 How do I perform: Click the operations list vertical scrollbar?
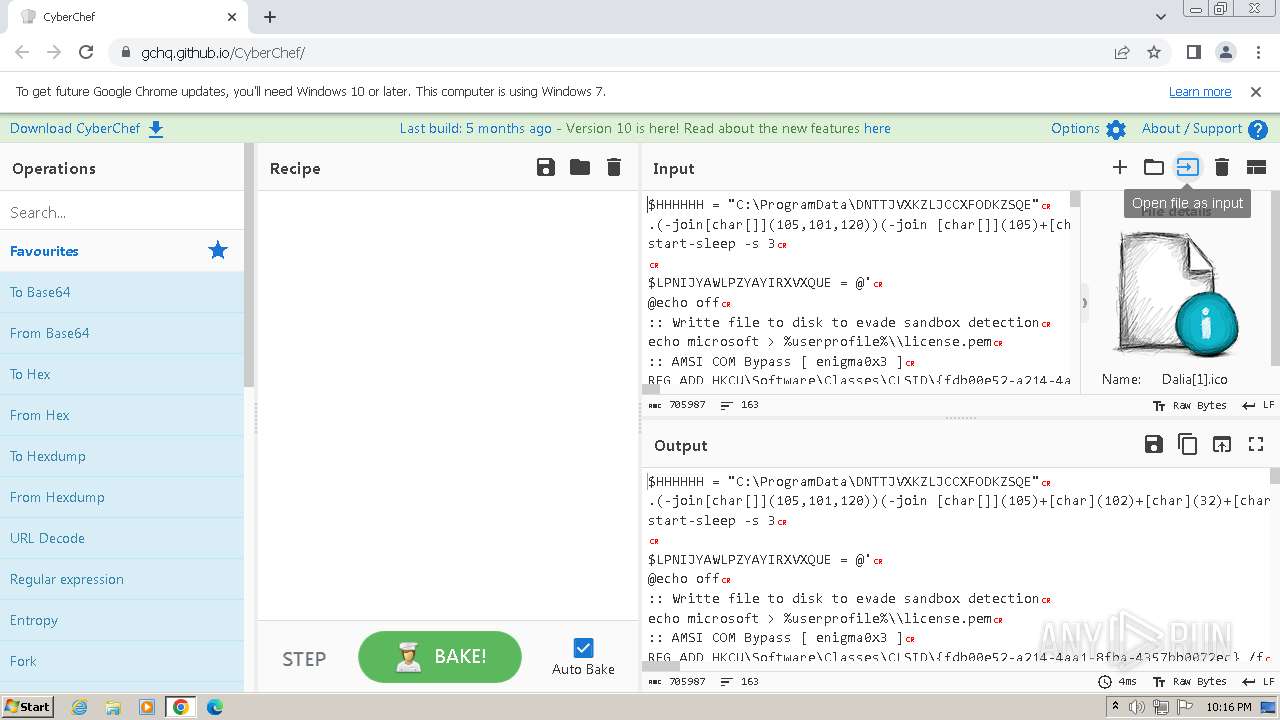[249, 265]
